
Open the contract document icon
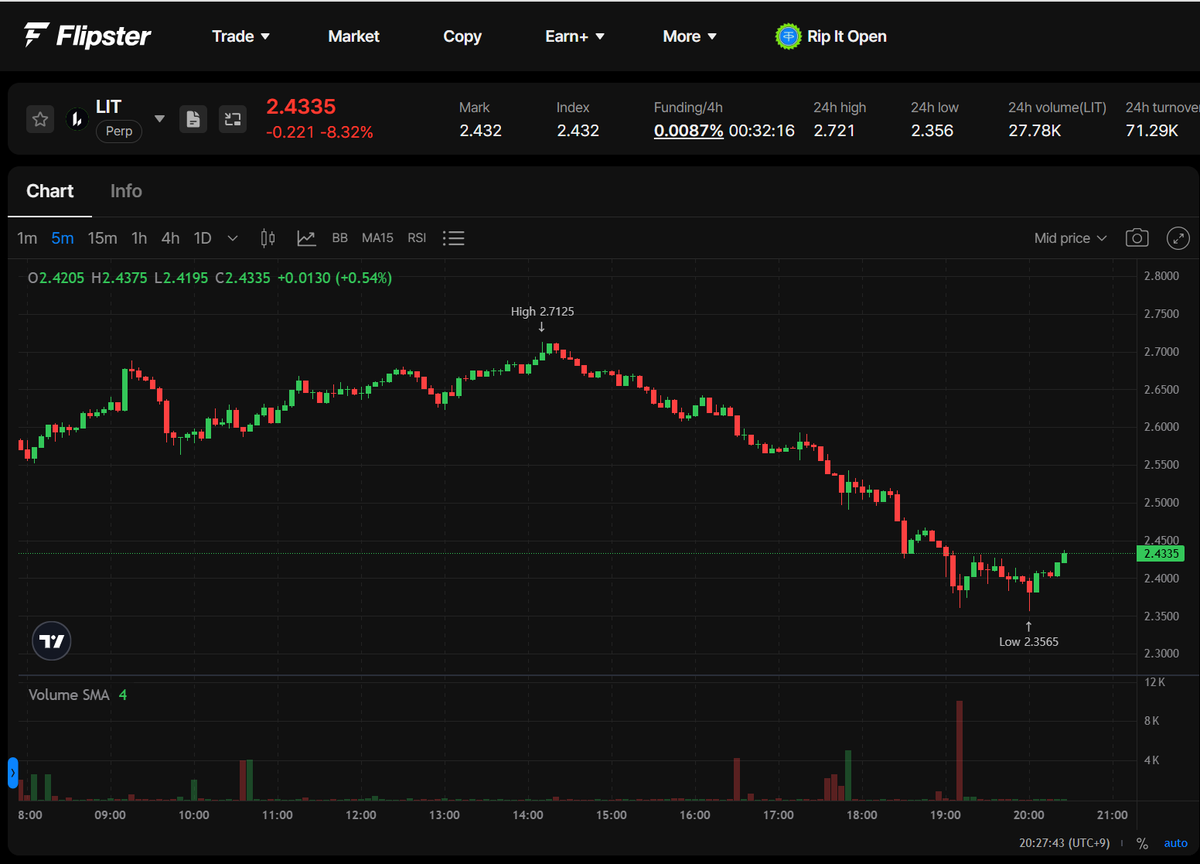click(193, 120)
